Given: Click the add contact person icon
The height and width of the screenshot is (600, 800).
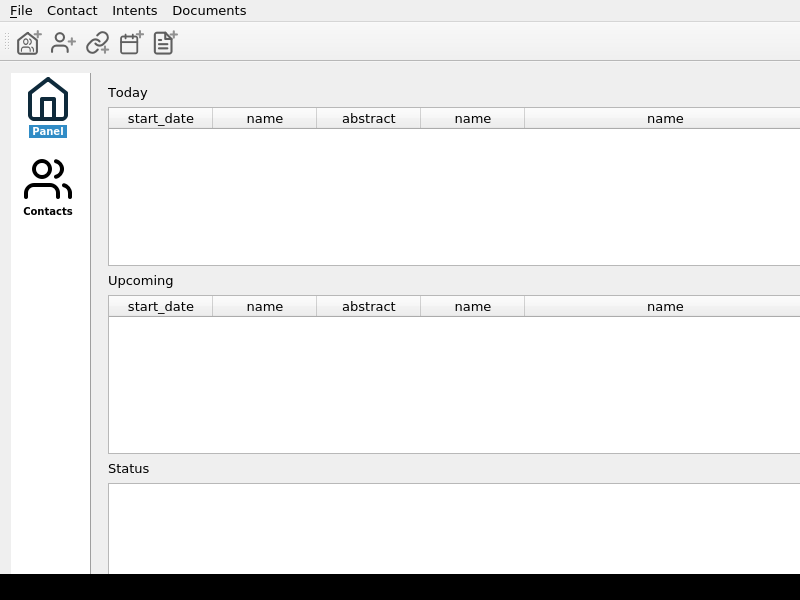Looking at the screenshot, I should (63, 43).
